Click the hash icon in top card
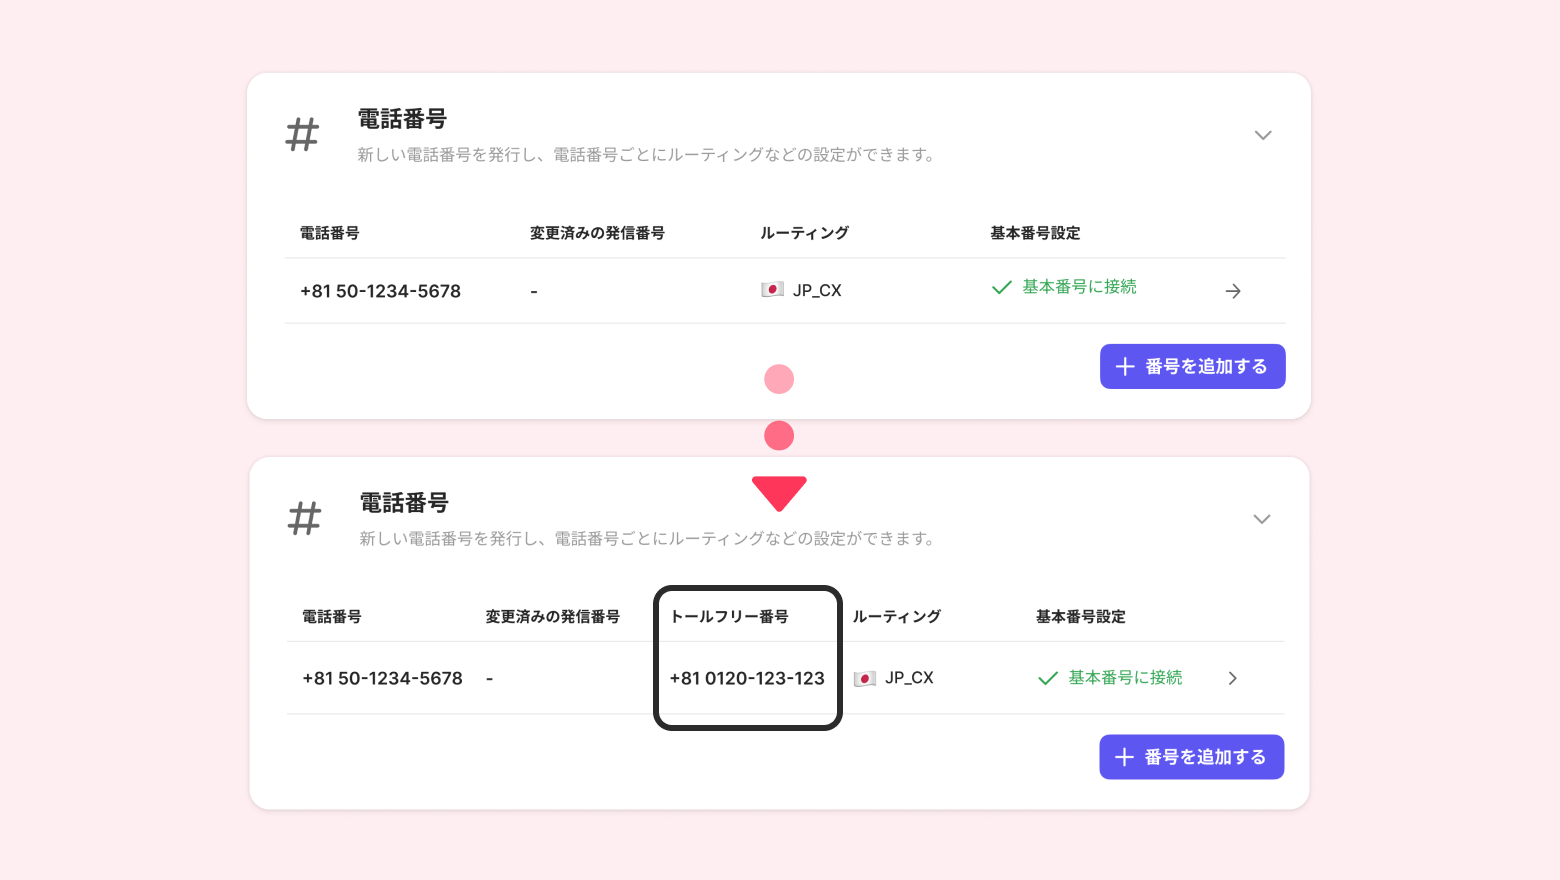 pos(302,135)
